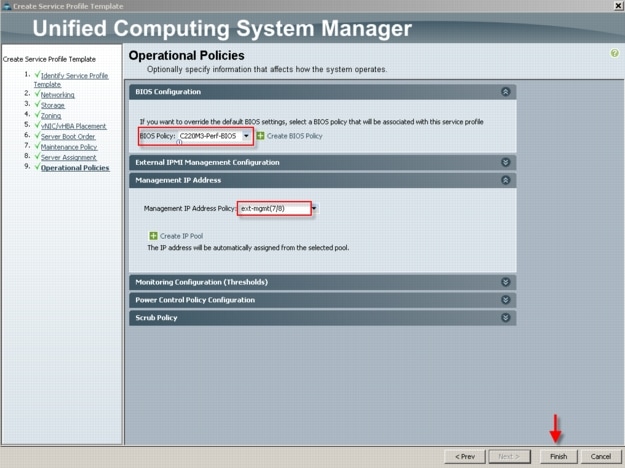The image size is (625, 468).
Task: Expand the Scrub Policy section
Action: [505, 318]
